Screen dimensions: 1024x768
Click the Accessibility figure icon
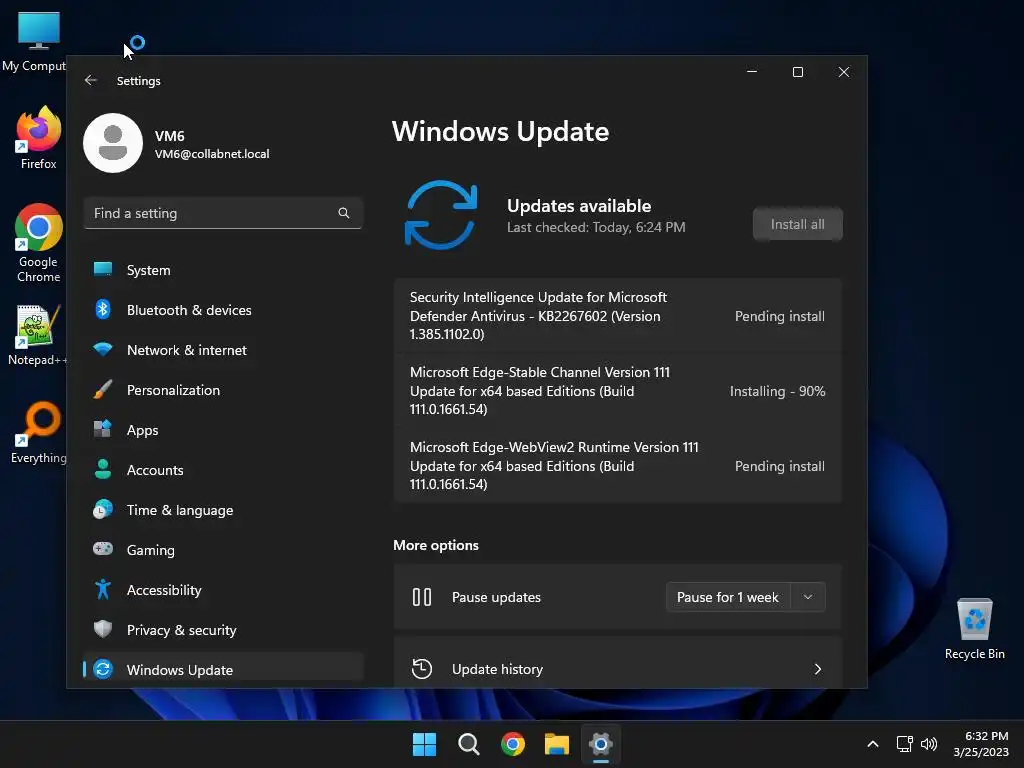[103, 590]
